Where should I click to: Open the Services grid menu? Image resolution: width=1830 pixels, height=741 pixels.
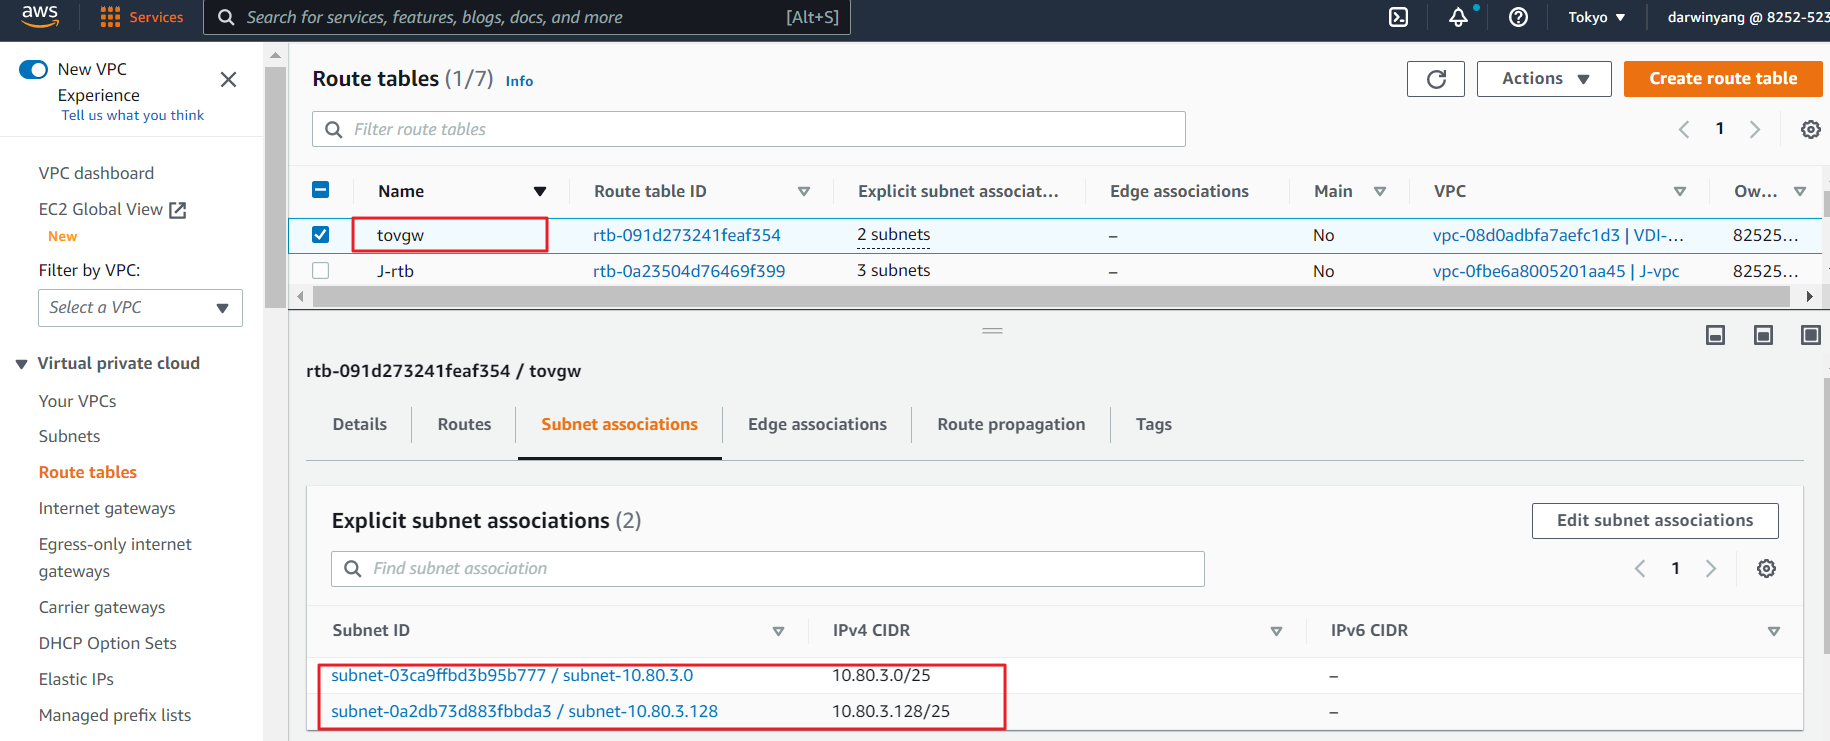pos(141,17)
